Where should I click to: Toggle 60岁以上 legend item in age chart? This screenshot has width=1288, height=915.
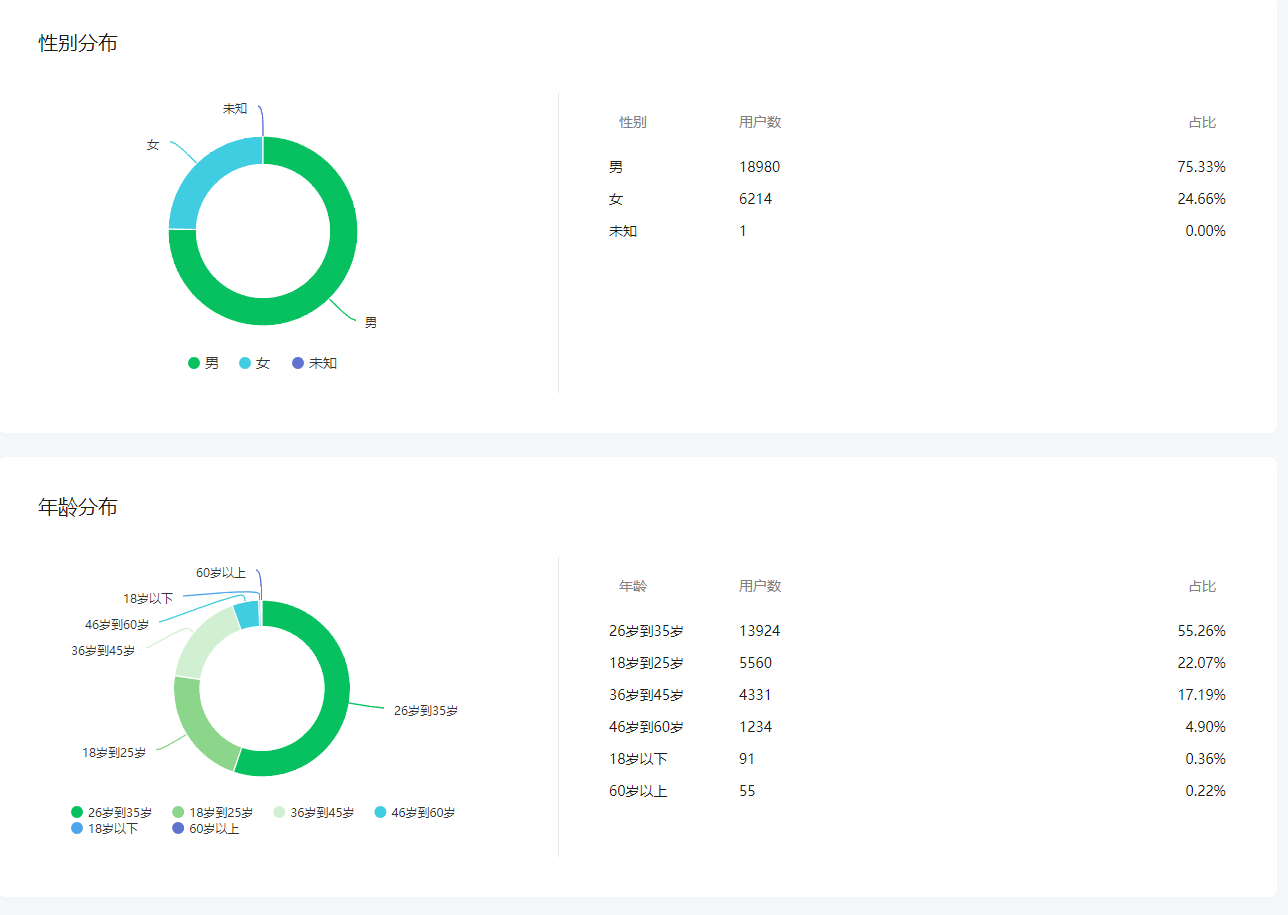point(205,828)
